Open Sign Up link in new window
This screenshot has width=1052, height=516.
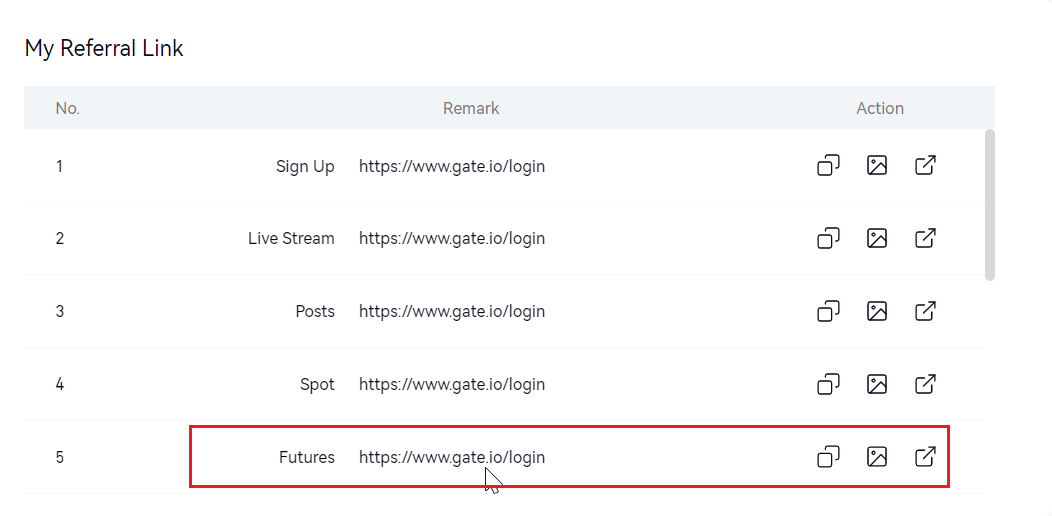(926, 166)
